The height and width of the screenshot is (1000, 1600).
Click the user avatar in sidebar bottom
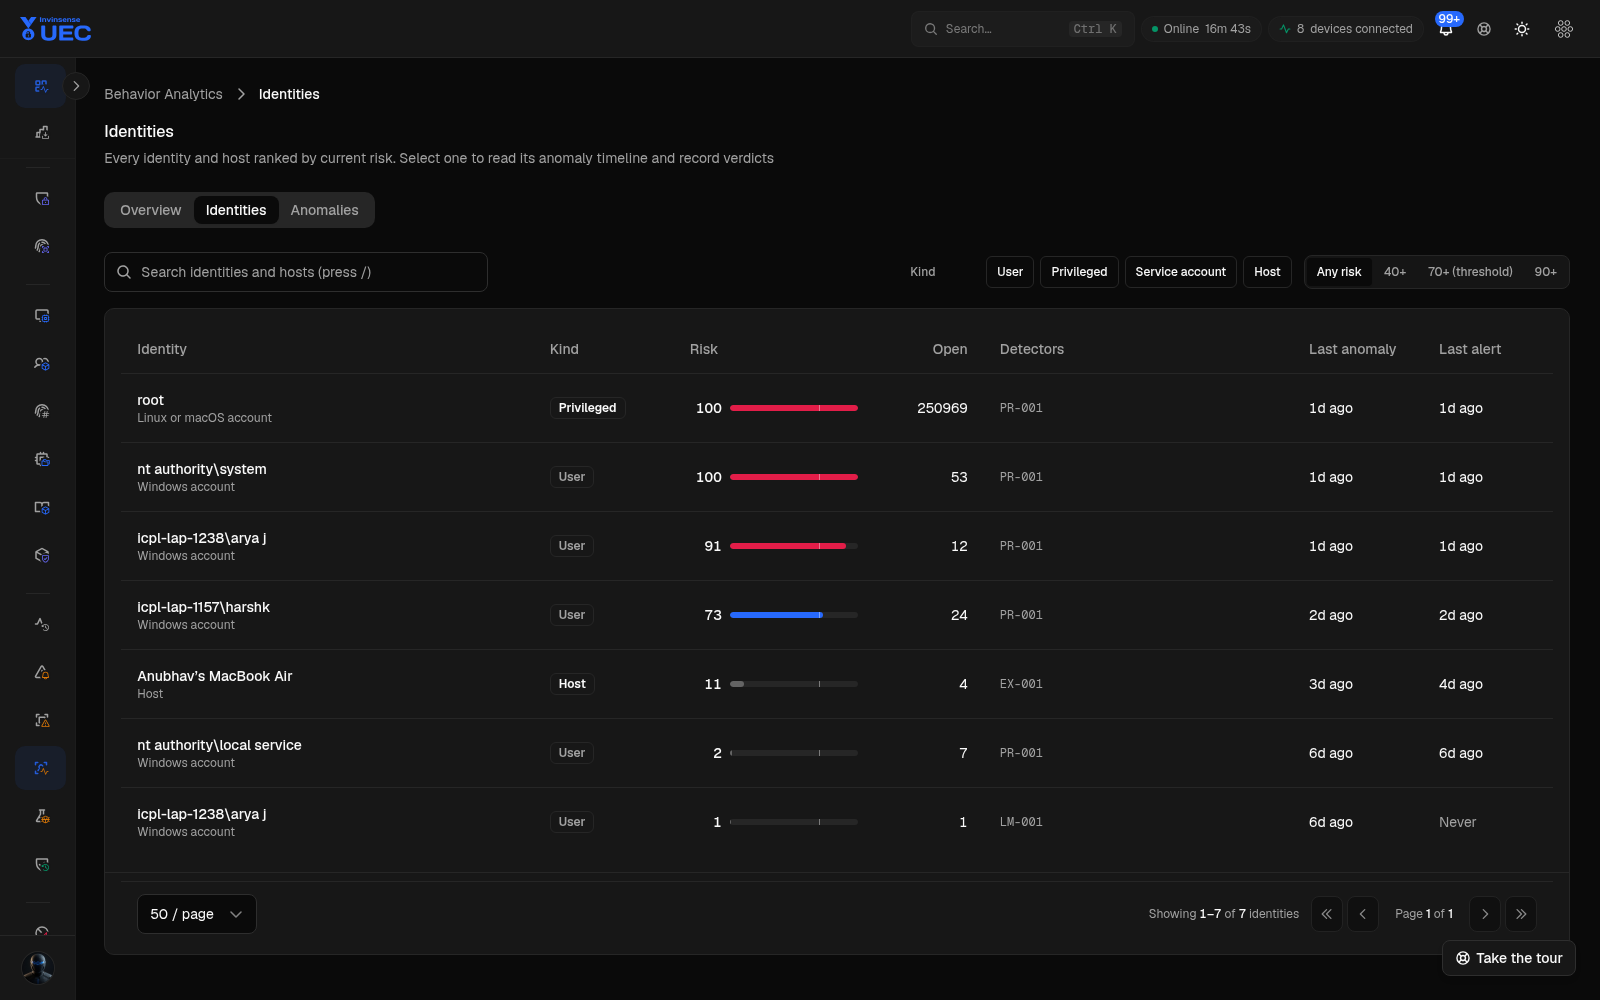click(38, 967)
